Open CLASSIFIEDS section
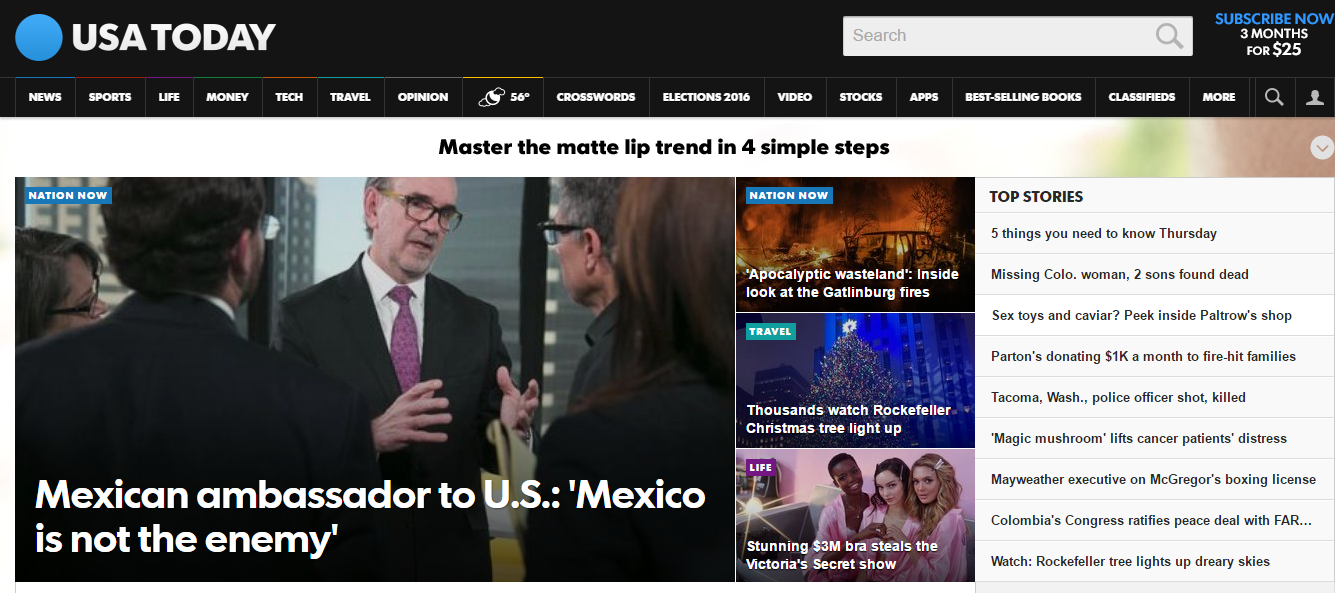 click(1142, 97)
